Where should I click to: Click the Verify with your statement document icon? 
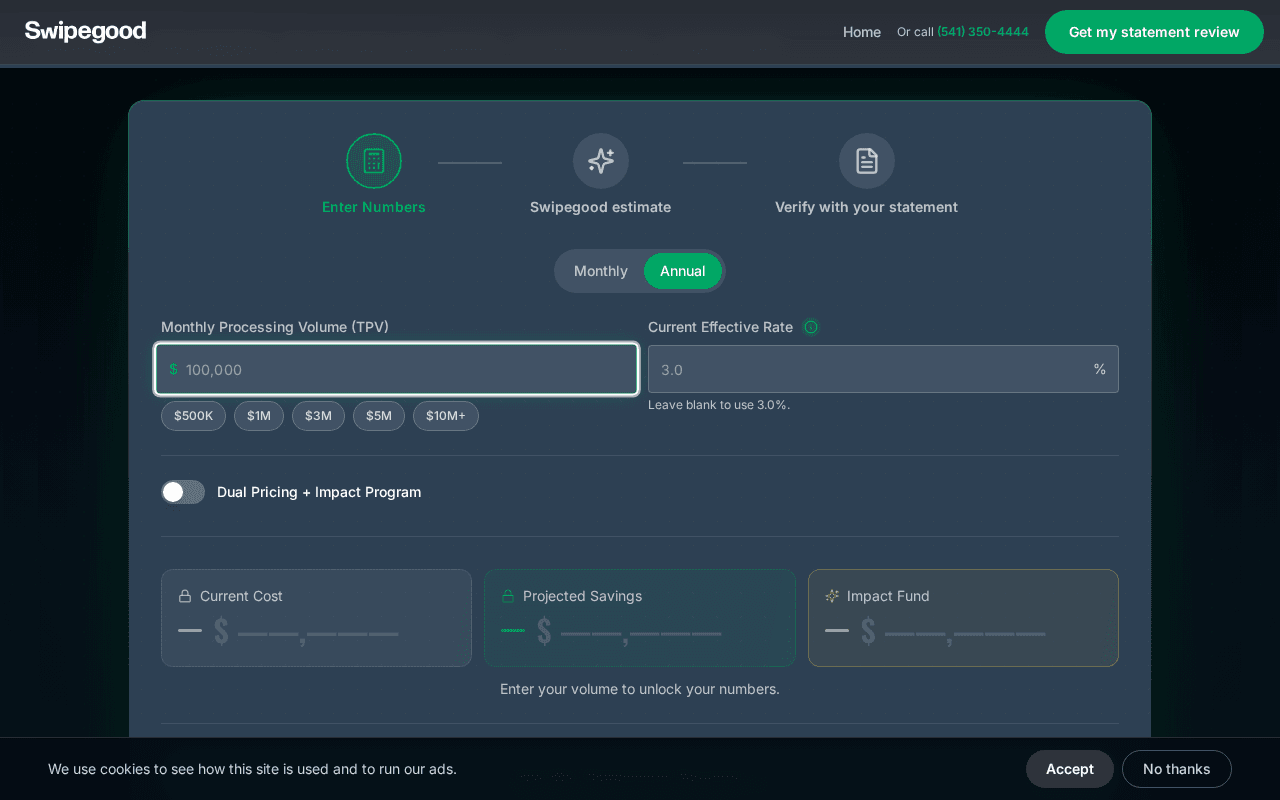(x=867, y=161)
